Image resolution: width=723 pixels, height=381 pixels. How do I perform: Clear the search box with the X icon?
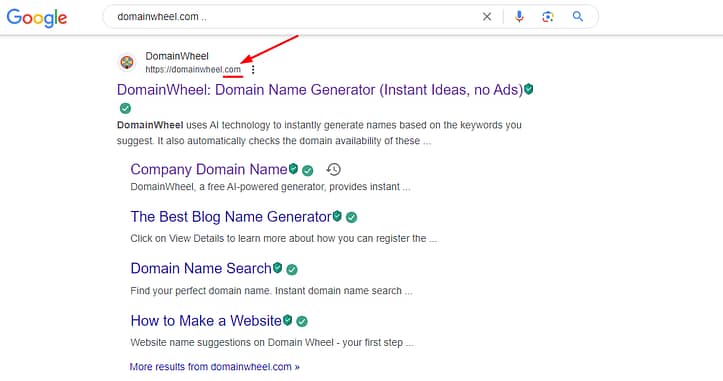pos(487,17)
